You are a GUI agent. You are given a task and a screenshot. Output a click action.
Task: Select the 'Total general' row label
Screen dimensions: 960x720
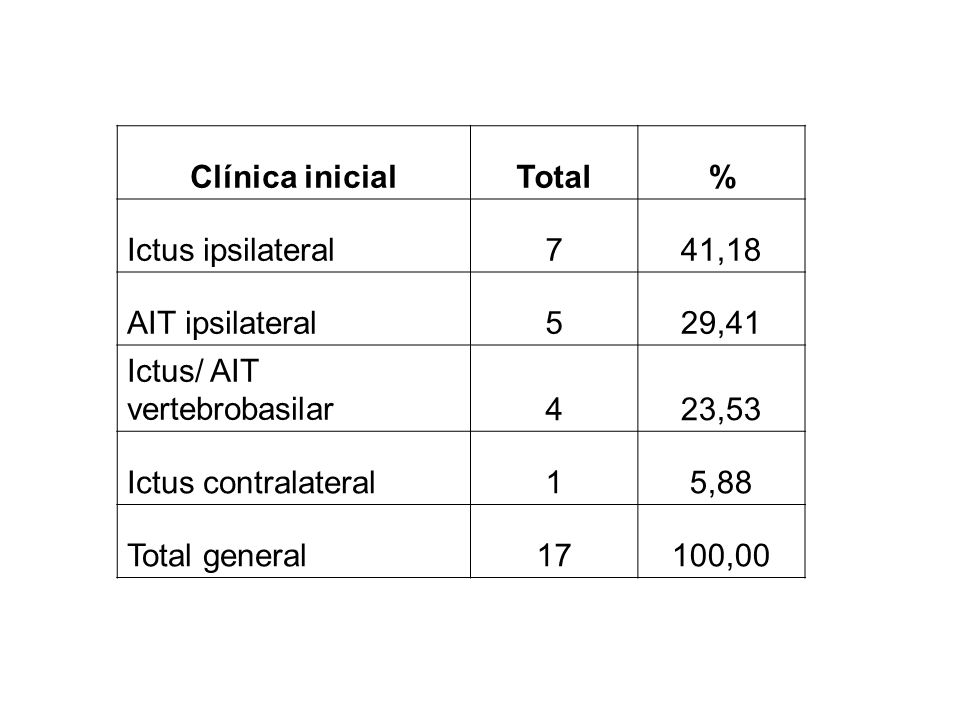(217, 556)
